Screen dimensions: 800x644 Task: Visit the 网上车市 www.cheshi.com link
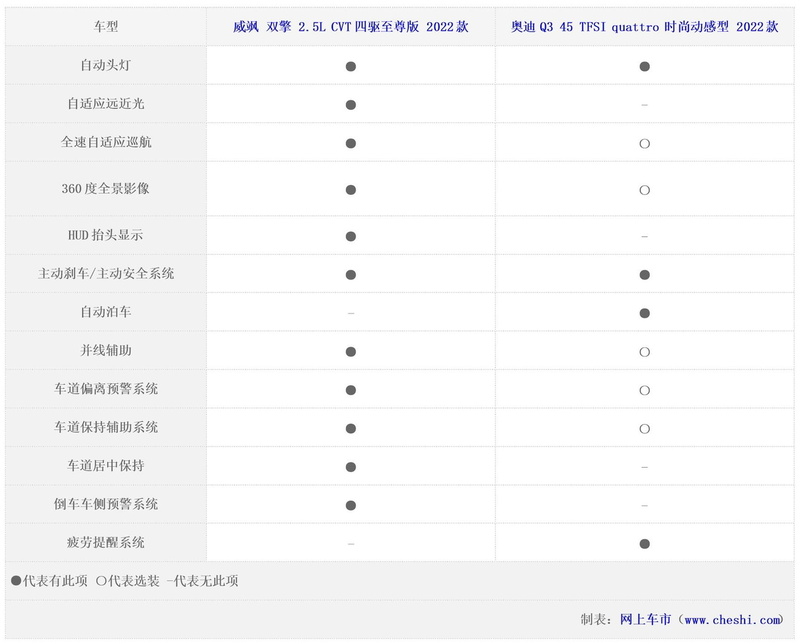(701, 620)
